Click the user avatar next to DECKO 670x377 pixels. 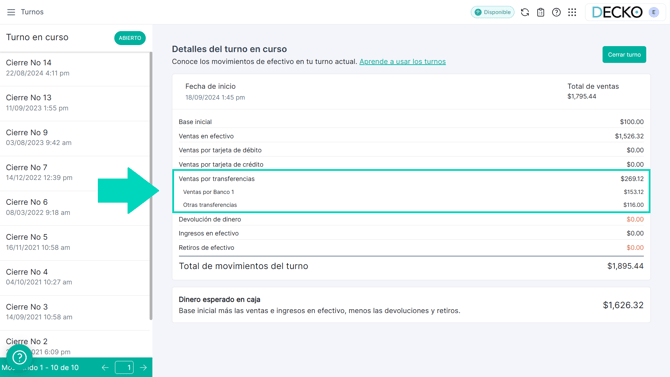tap(653, 12)
